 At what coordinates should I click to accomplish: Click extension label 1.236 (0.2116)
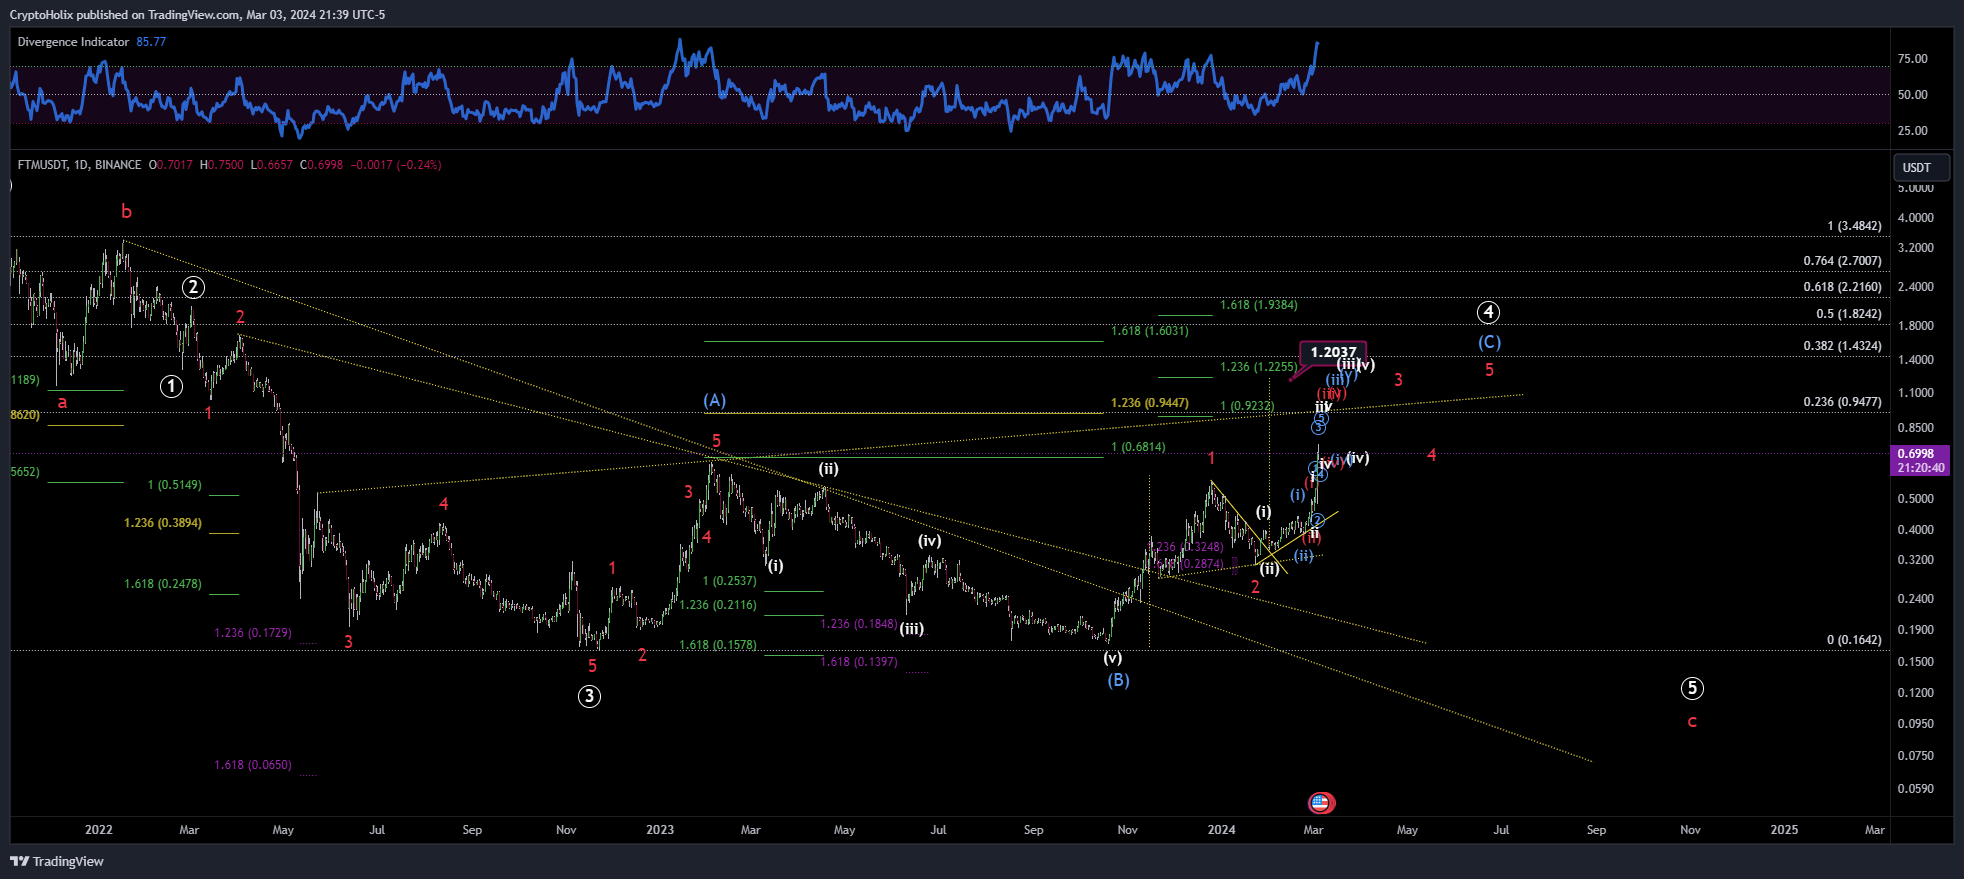click(718, 605)
